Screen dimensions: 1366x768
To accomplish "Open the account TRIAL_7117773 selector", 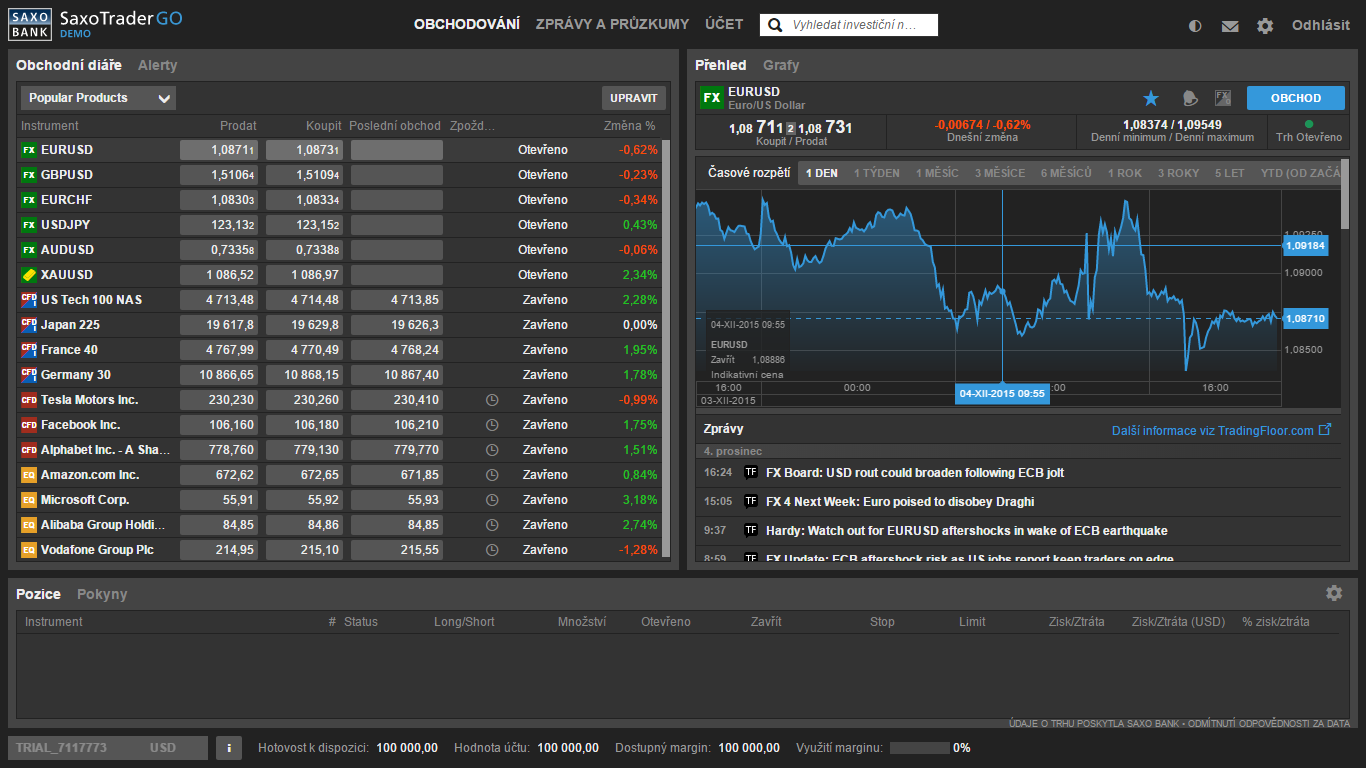I will (108, 748).
